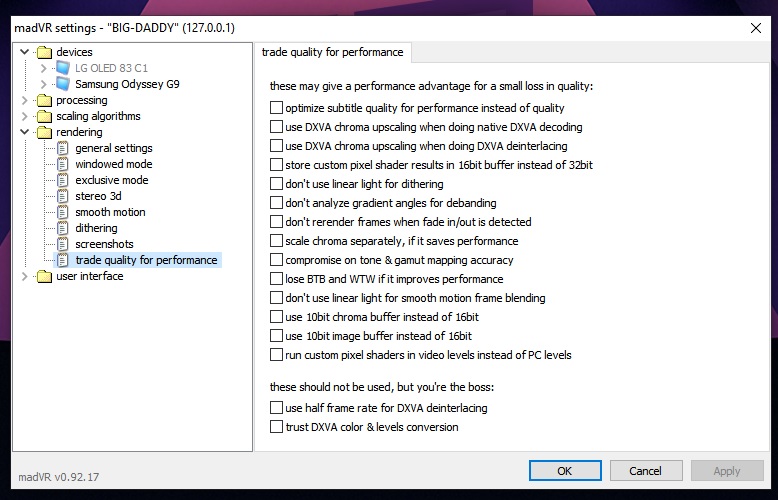Click the trade quality for performance page icon
The image size is (778, 500).
63,260
